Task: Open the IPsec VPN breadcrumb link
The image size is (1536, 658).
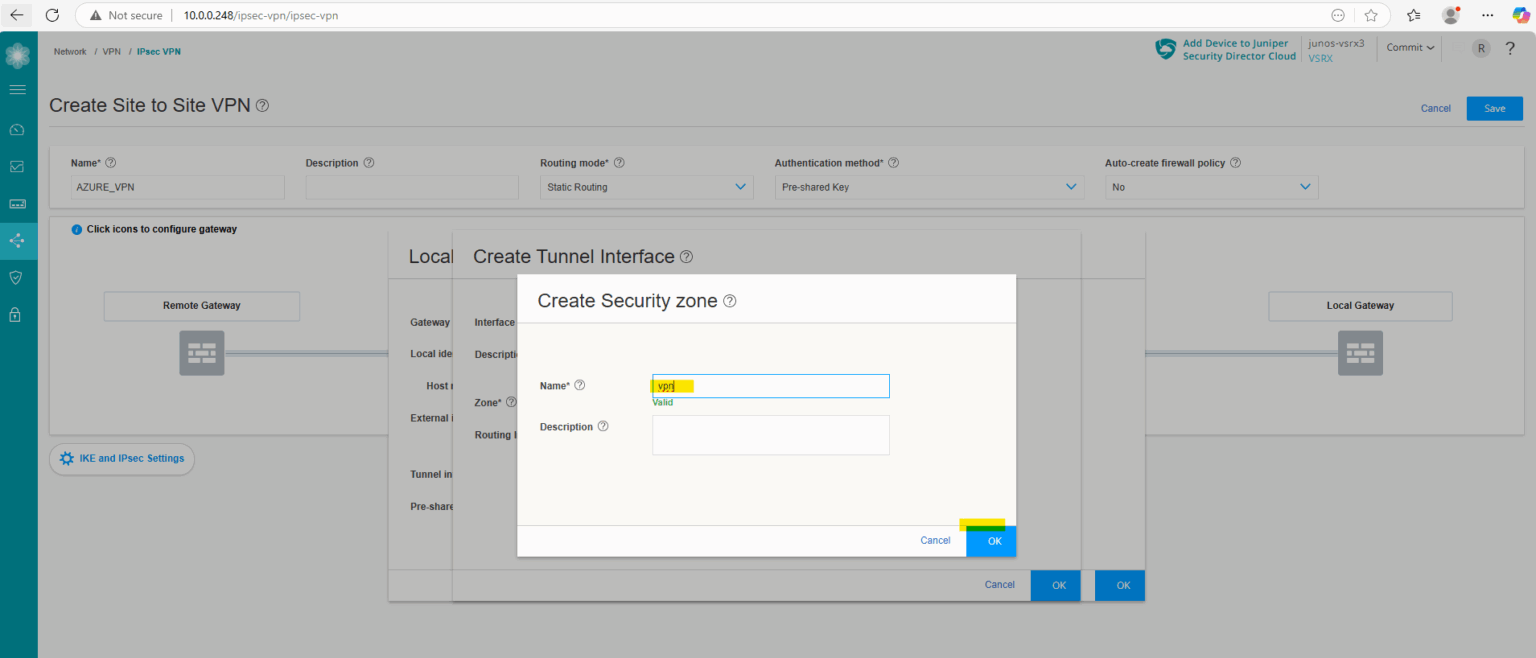Action: pyautogui.click(x=158, y=51)
